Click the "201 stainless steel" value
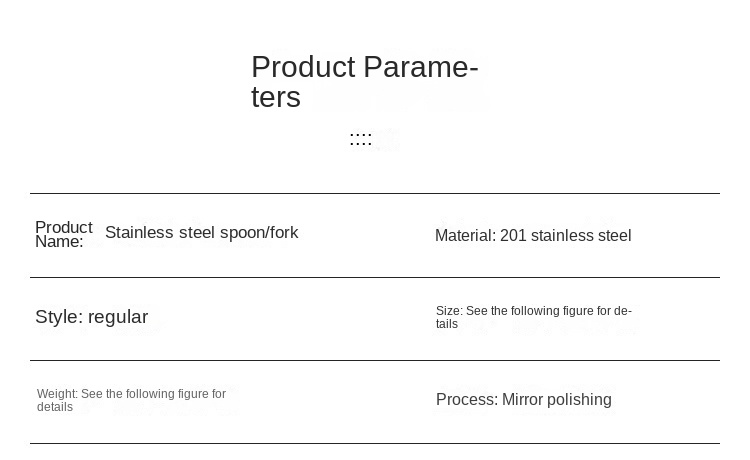 click(x=565, y=236)
